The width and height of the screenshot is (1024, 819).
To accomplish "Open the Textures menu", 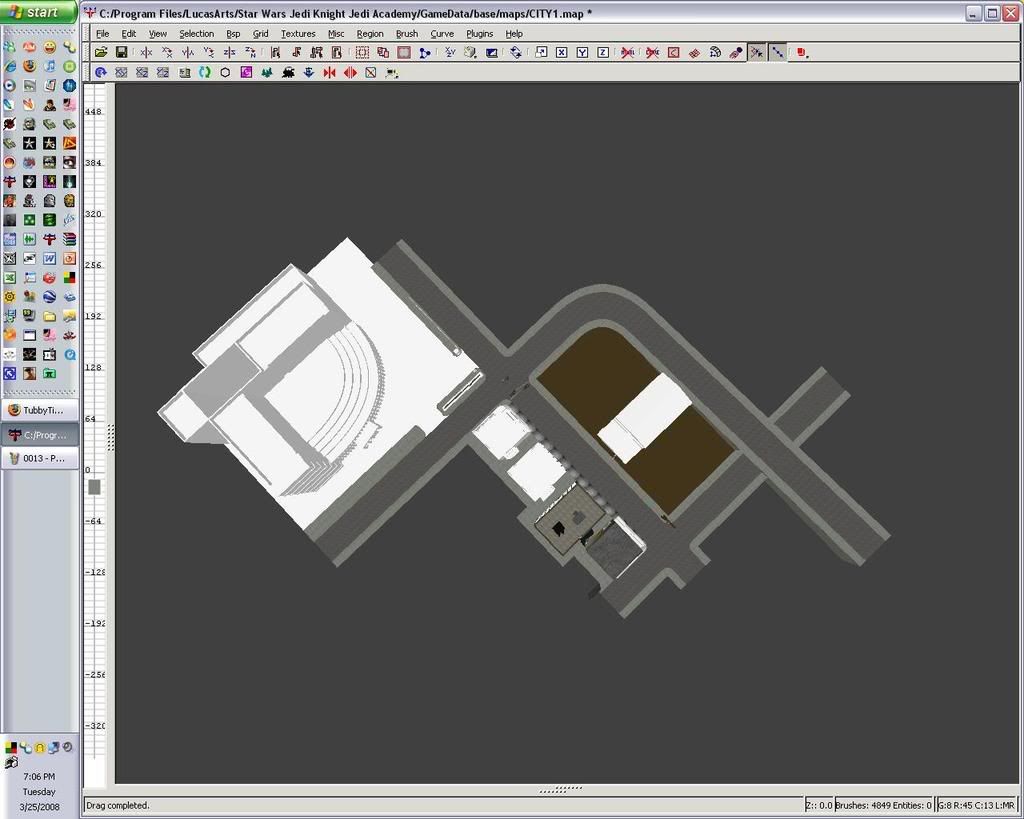I will point(297,33).
